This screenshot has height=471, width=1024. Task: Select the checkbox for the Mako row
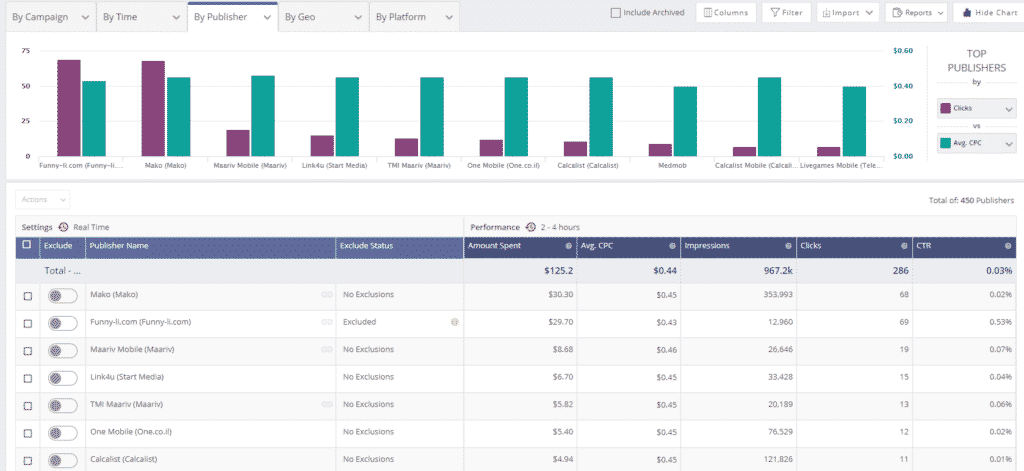point(27,296)
